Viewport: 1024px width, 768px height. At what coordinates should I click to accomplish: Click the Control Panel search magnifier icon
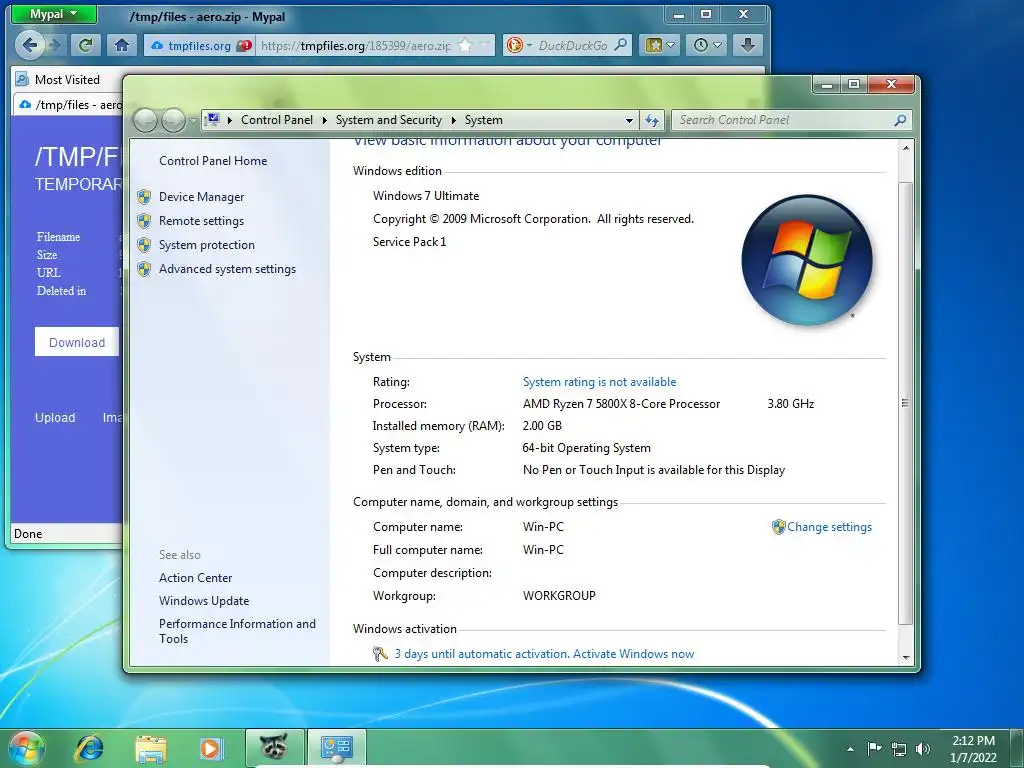(900, 120)
